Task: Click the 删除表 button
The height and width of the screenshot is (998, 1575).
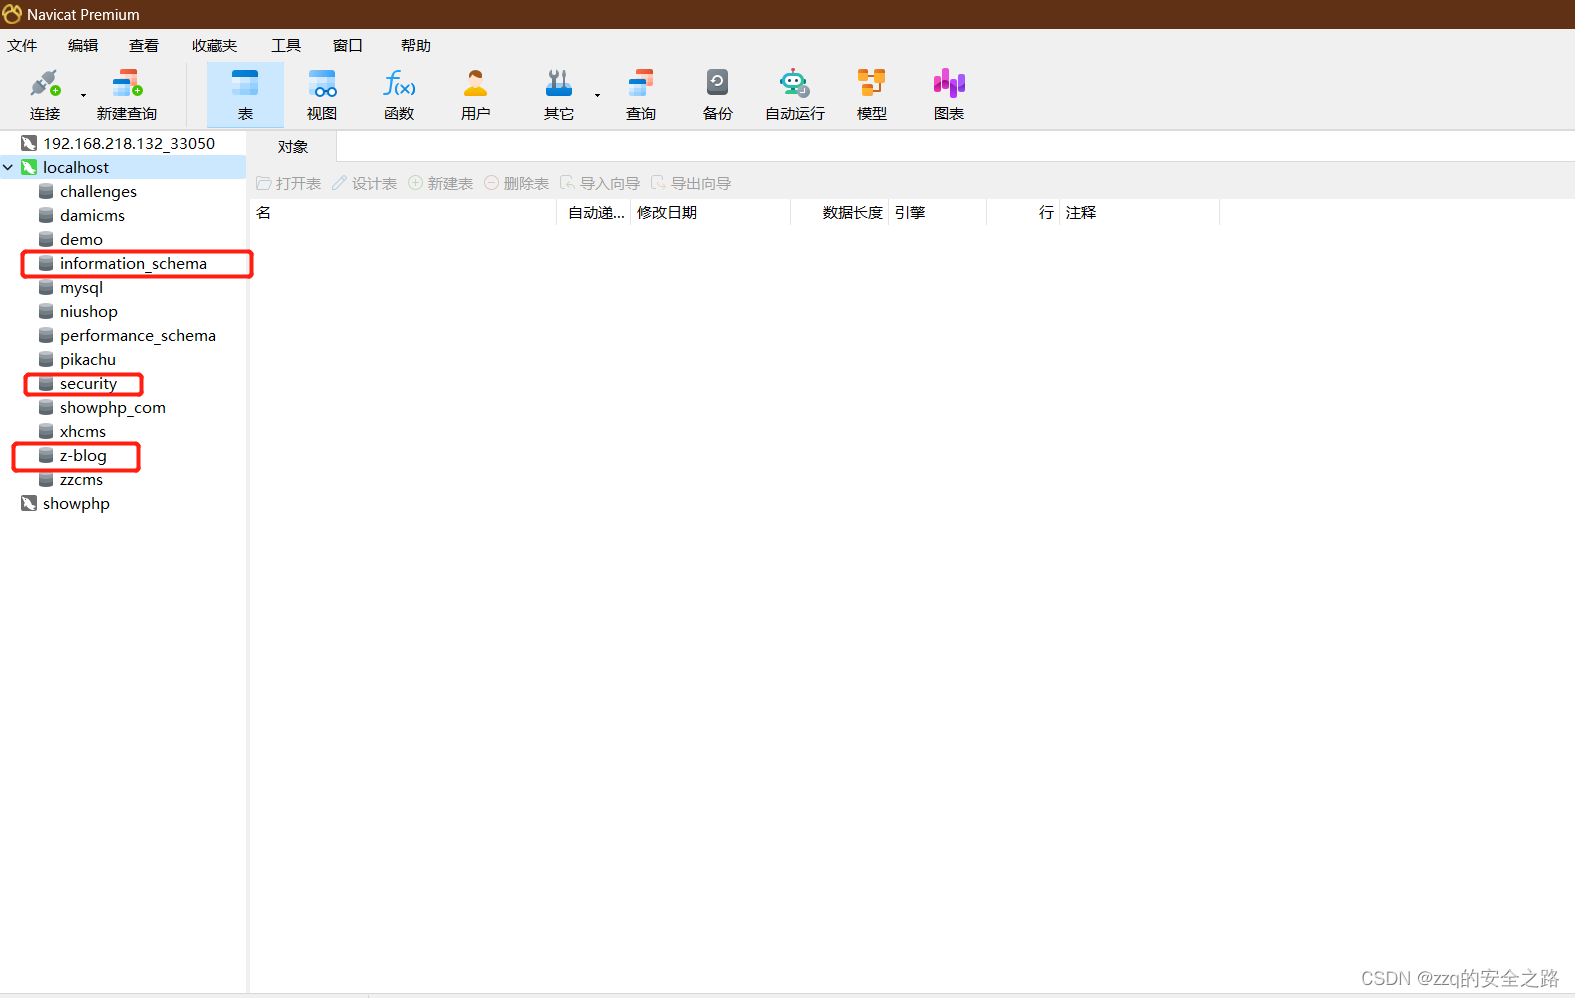Action: click(517, 183)
